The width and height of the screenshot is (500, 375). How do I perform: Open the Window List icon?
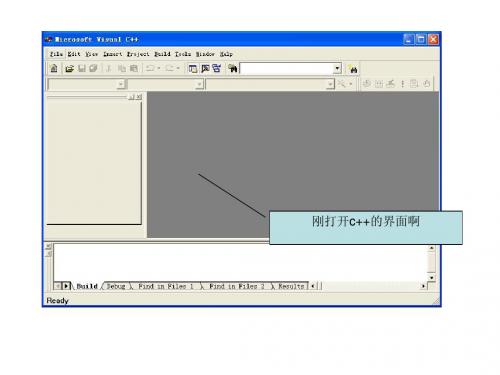tap(217, 68)
